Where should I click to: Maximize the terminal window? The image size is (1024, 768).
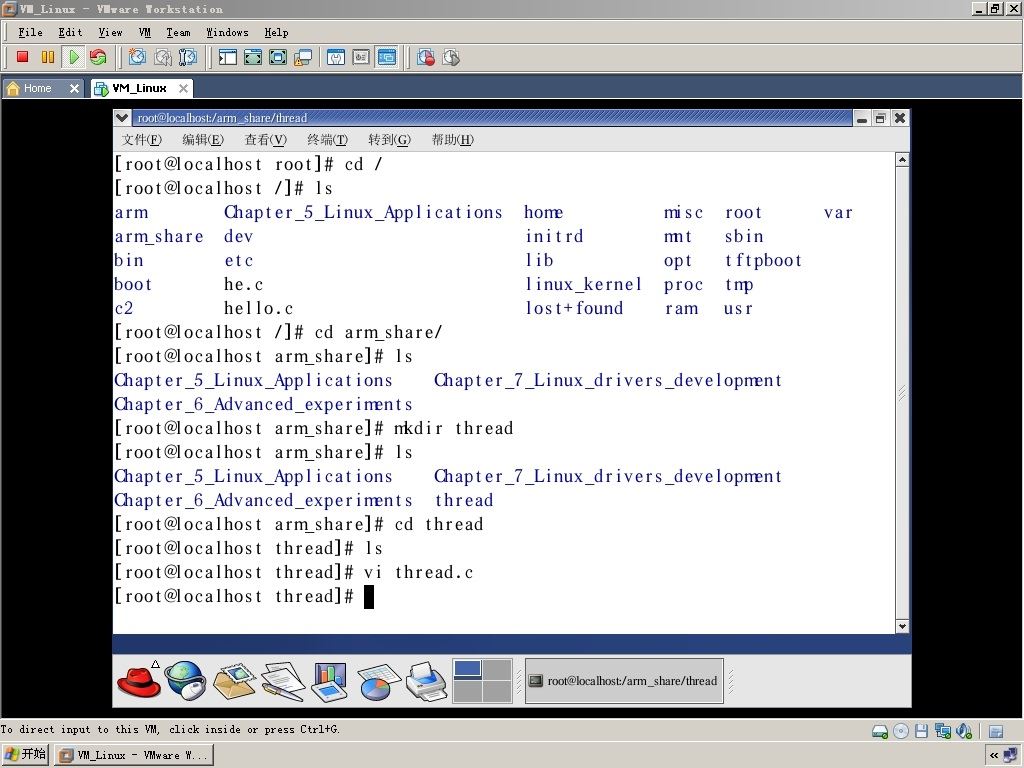pyautogui.click(x=880, y=118)
